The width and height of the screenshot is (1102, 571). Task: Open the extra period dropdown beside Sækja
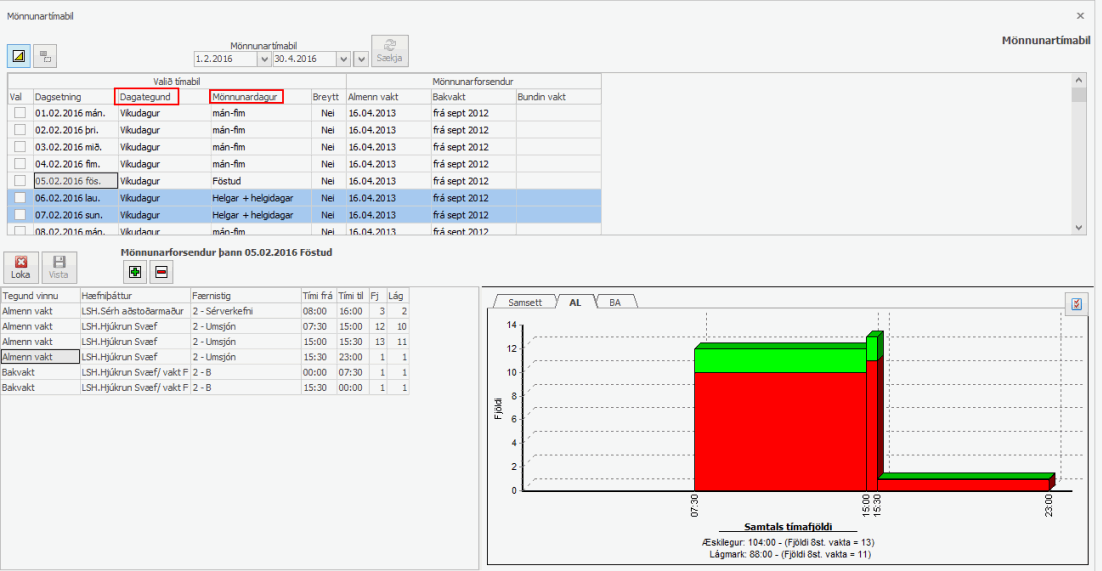coord(361,59)
